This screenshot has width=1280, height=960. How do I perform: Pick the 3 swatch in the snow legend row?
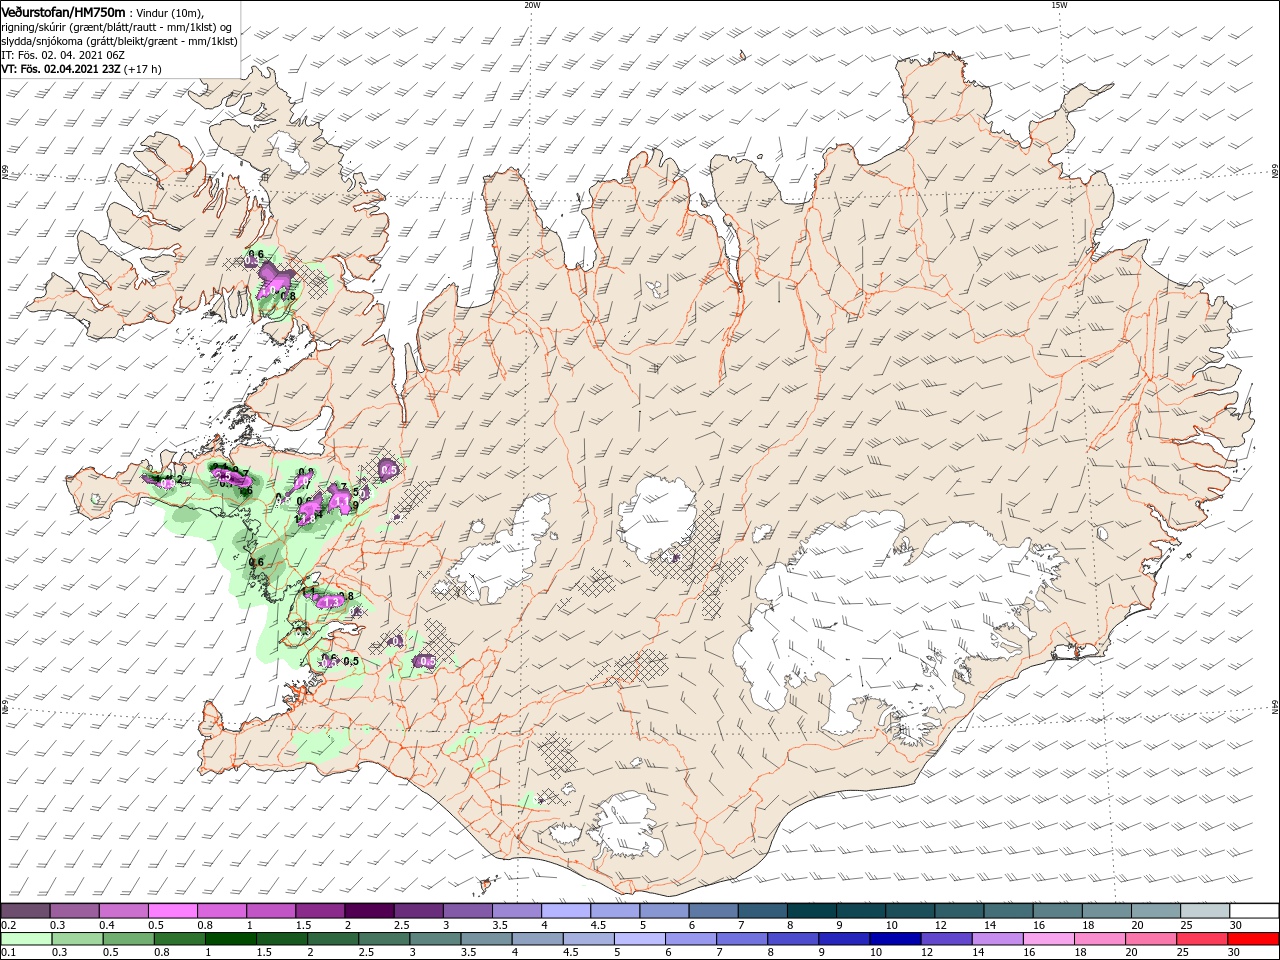[x=467, y=910]
